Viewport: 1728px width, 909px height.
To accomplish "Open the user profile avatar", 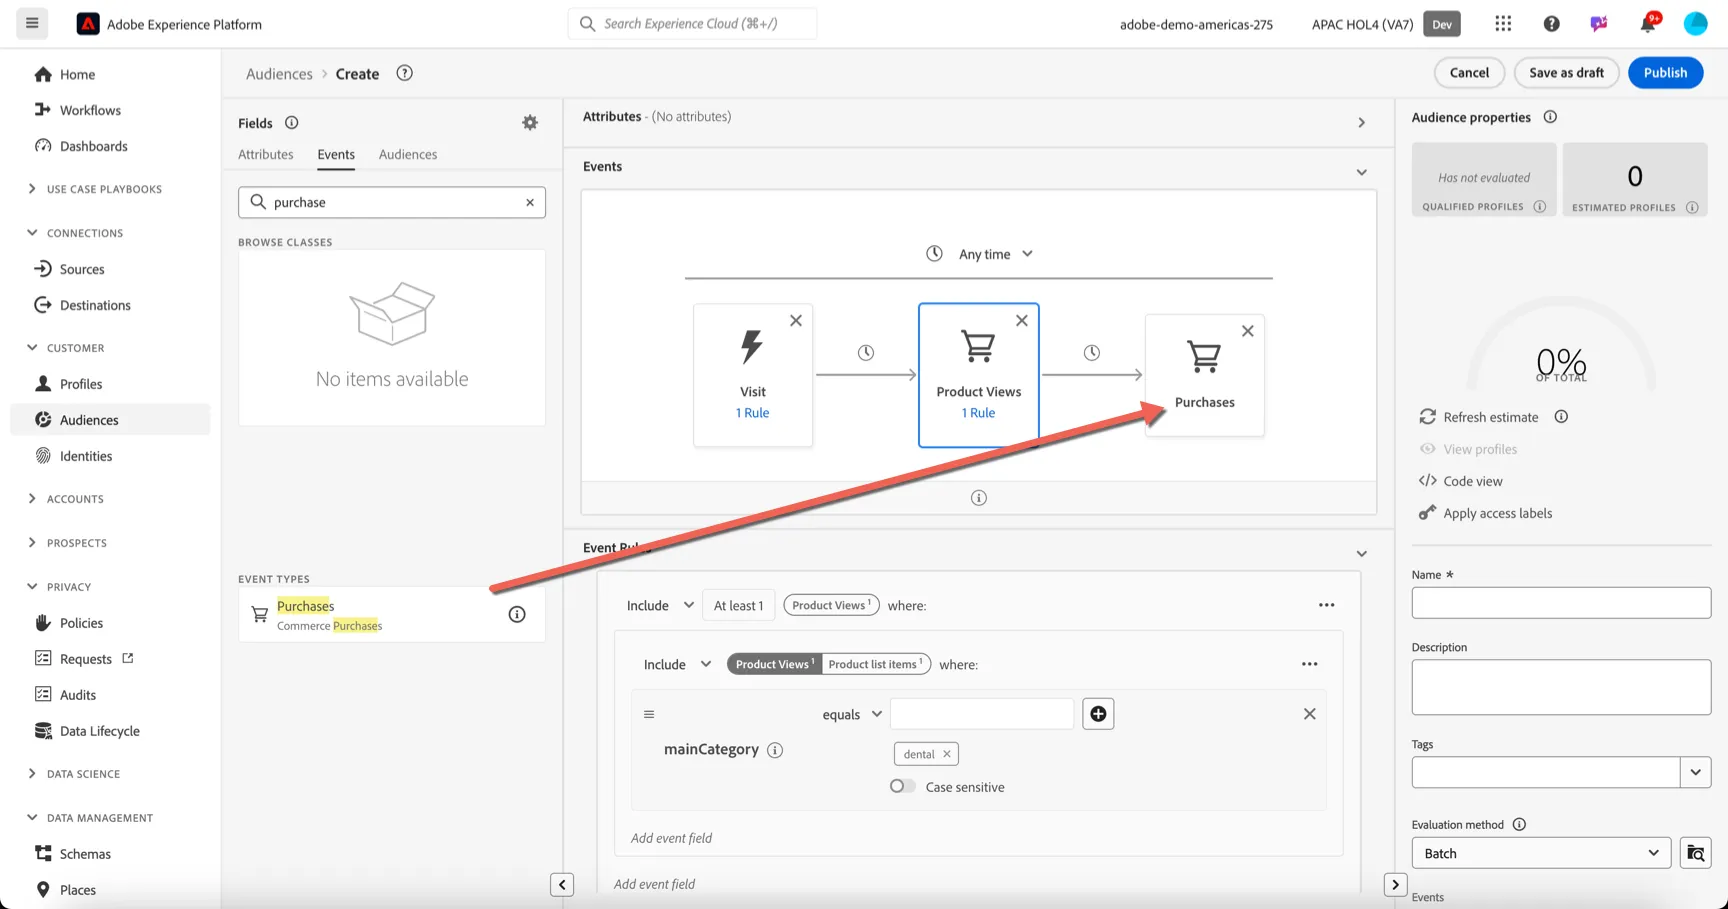I will tap(1695, 24).
